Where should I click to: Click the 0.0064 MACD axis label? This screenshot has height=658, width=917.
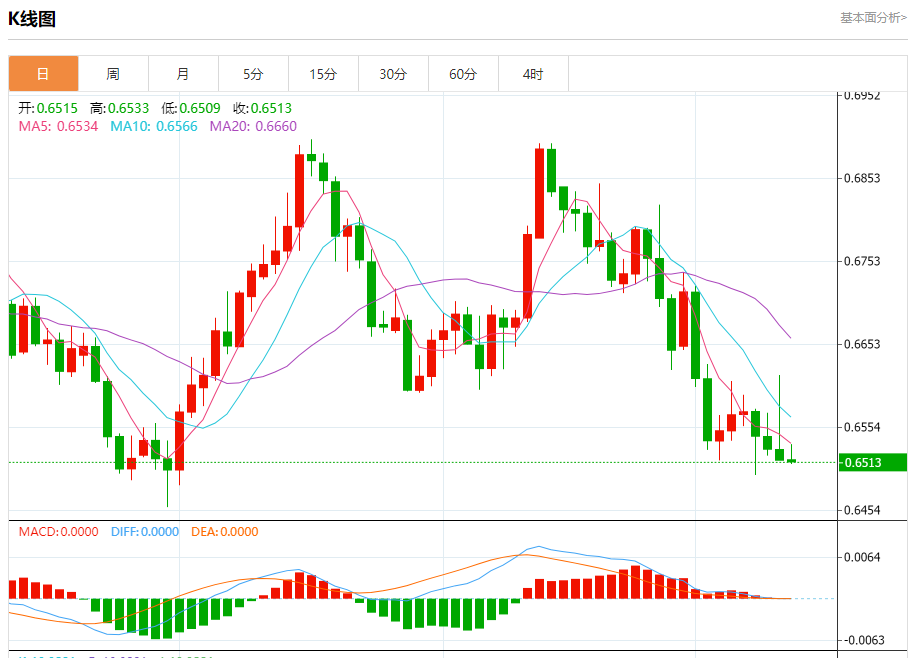click(x=862, y=557)
